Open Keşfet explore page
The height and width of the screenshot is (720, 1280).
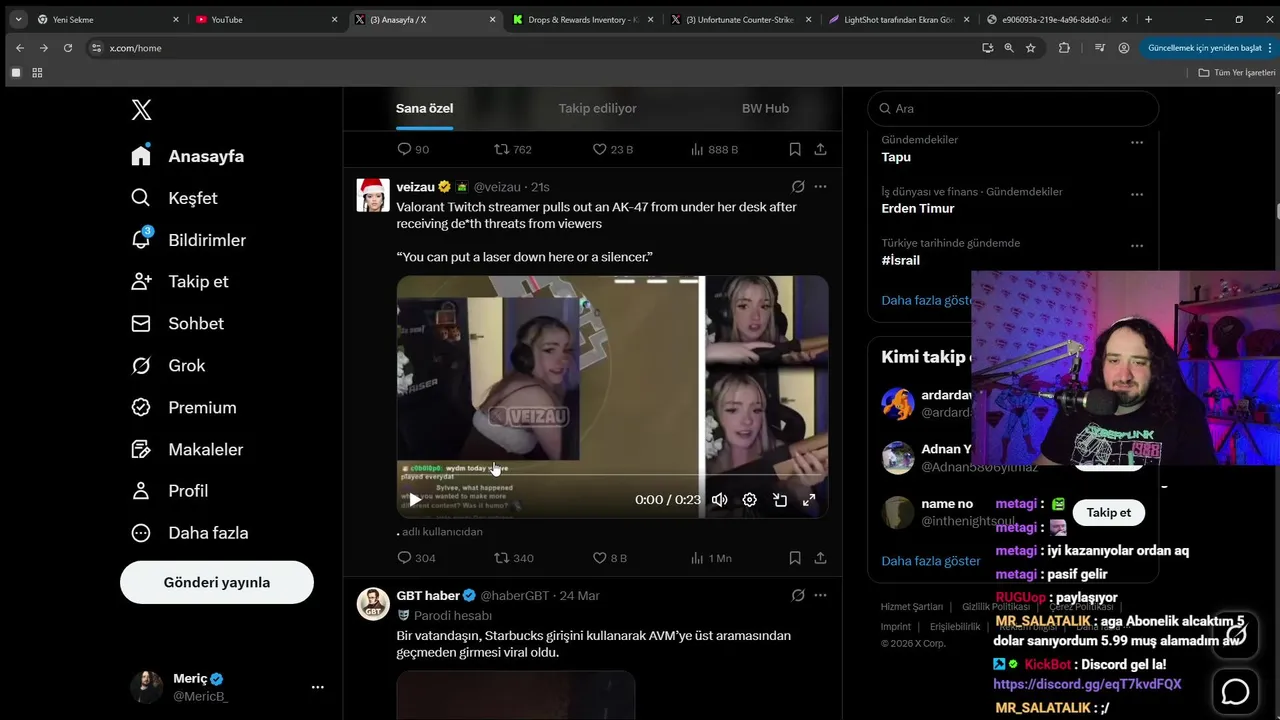[x=175, y=198]
